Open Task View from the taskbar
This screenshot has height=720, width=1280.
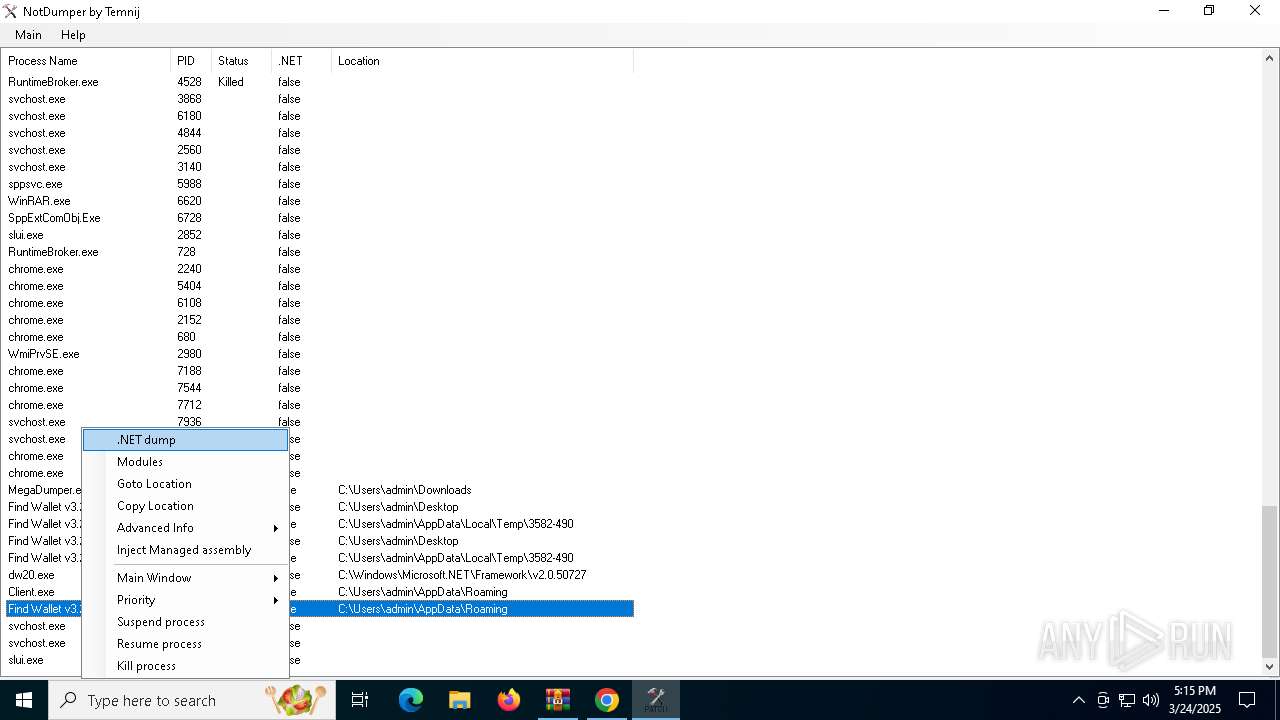[x=360, y=700]
